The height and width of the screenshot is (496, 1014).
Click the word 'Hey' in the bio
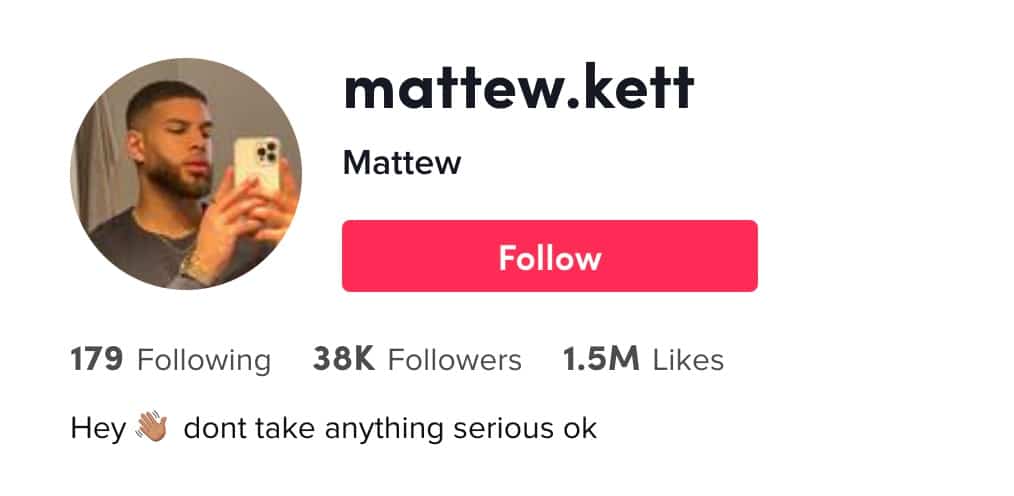pyautogui.click(x=98, y=429)
